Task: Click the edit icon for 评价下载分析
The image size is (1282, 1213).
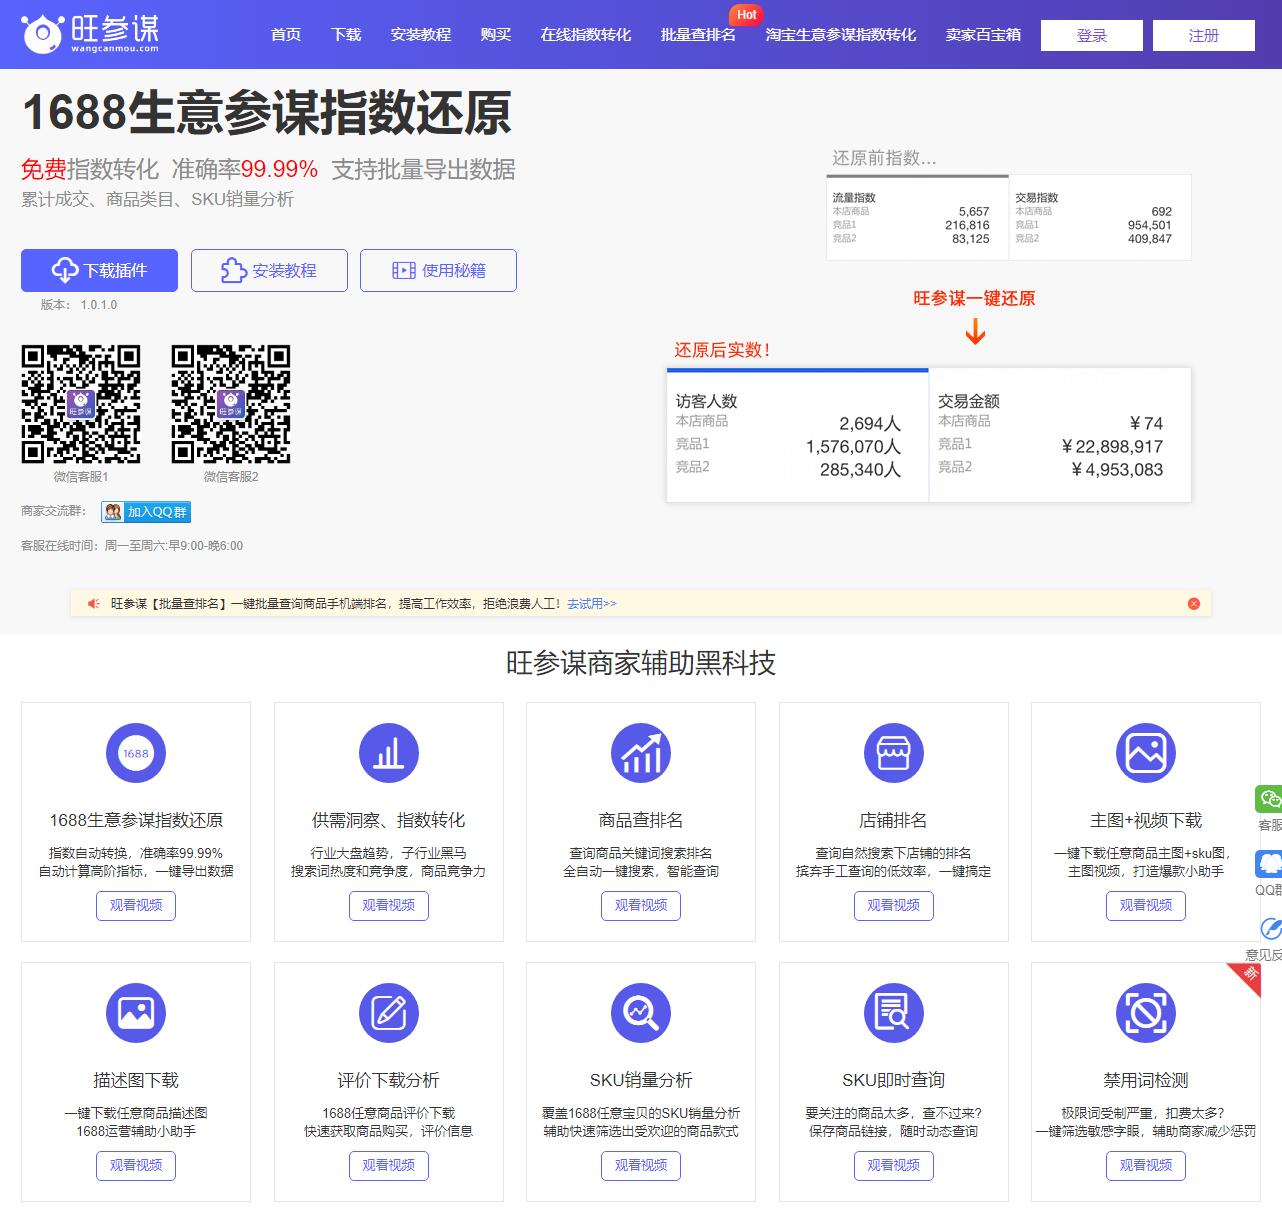Action: (389, 1013)
